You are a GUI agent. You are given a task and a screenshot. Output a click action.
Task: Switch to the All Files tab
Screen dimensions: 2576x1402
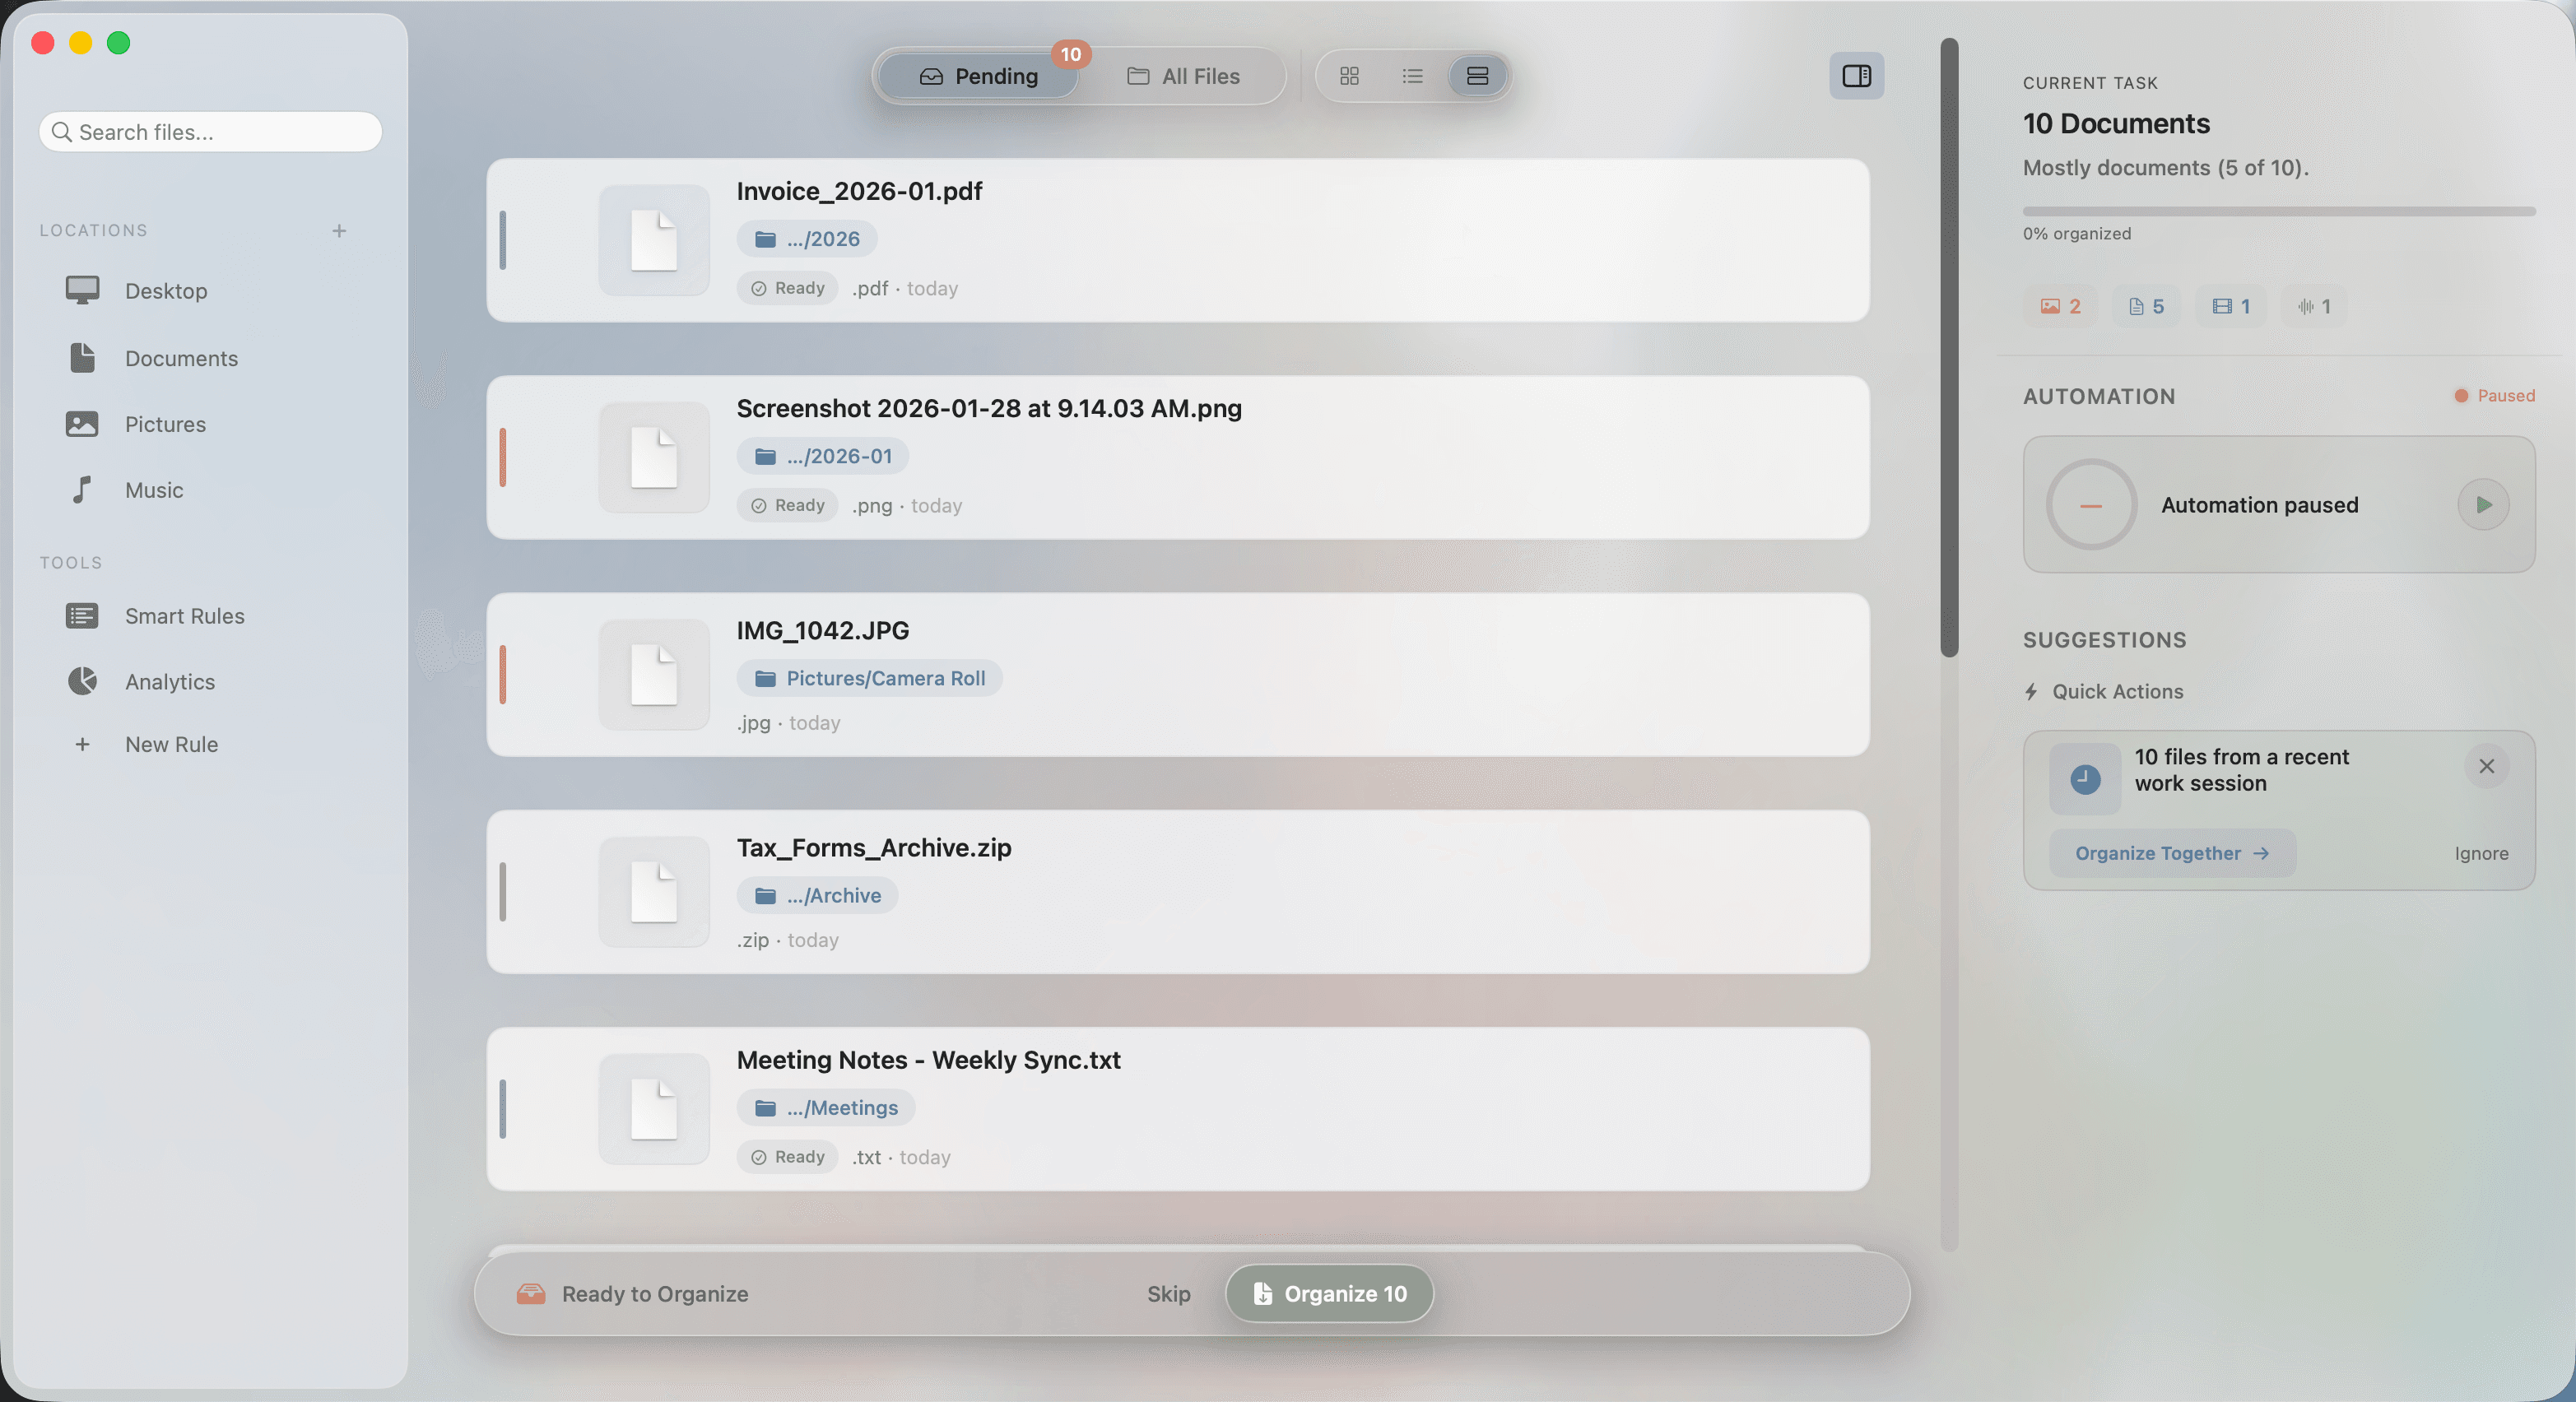[1183, 77]
